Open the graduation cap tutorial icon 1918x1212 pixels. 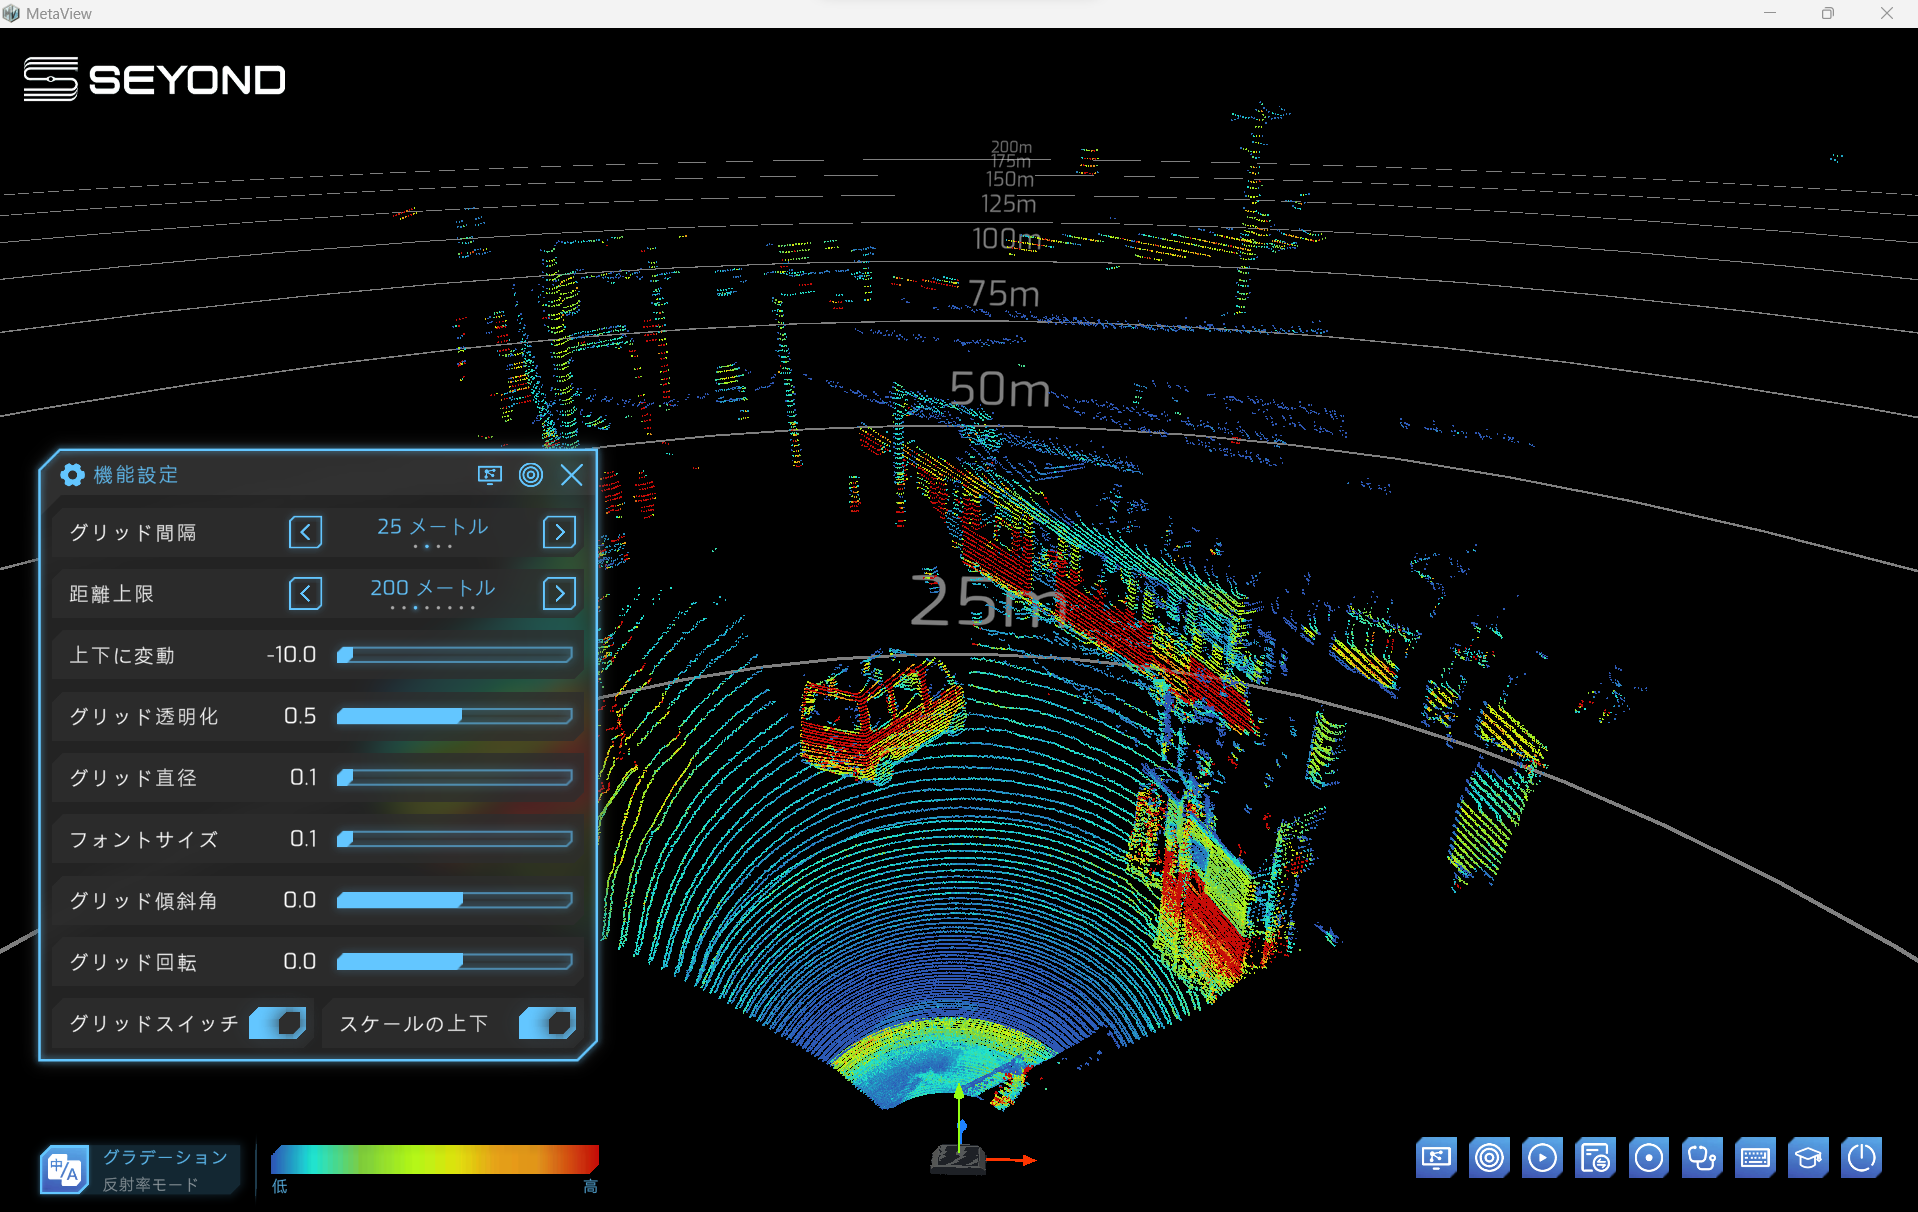pyautogui.click(x=1808, y=1158)
